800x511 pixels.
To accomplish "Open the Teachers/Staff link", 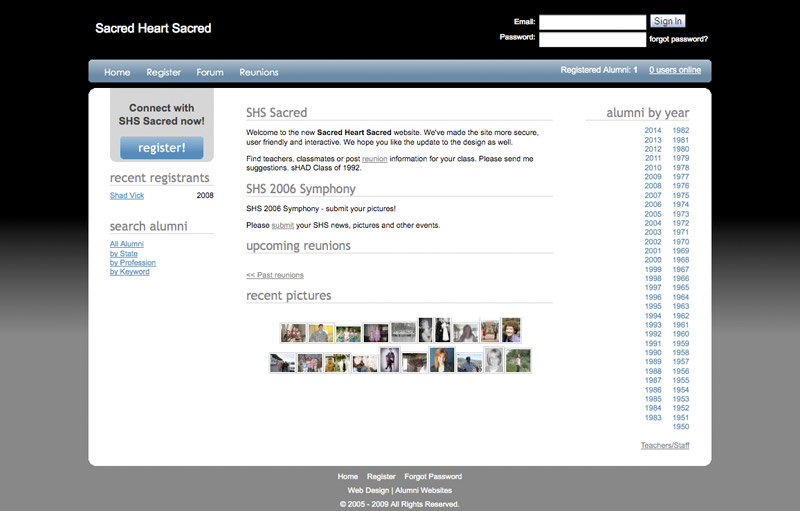I will (664, 445).
